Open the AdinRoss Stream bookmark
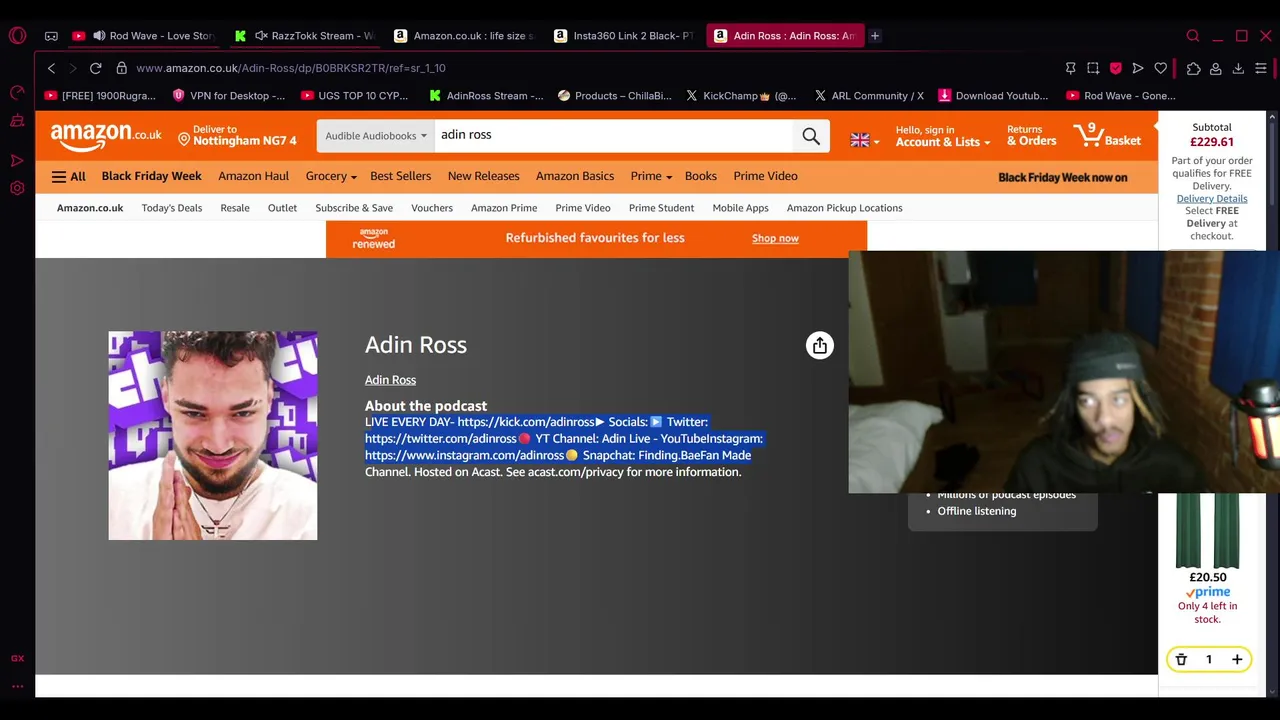1280x720 pixels. pos(486,96)
